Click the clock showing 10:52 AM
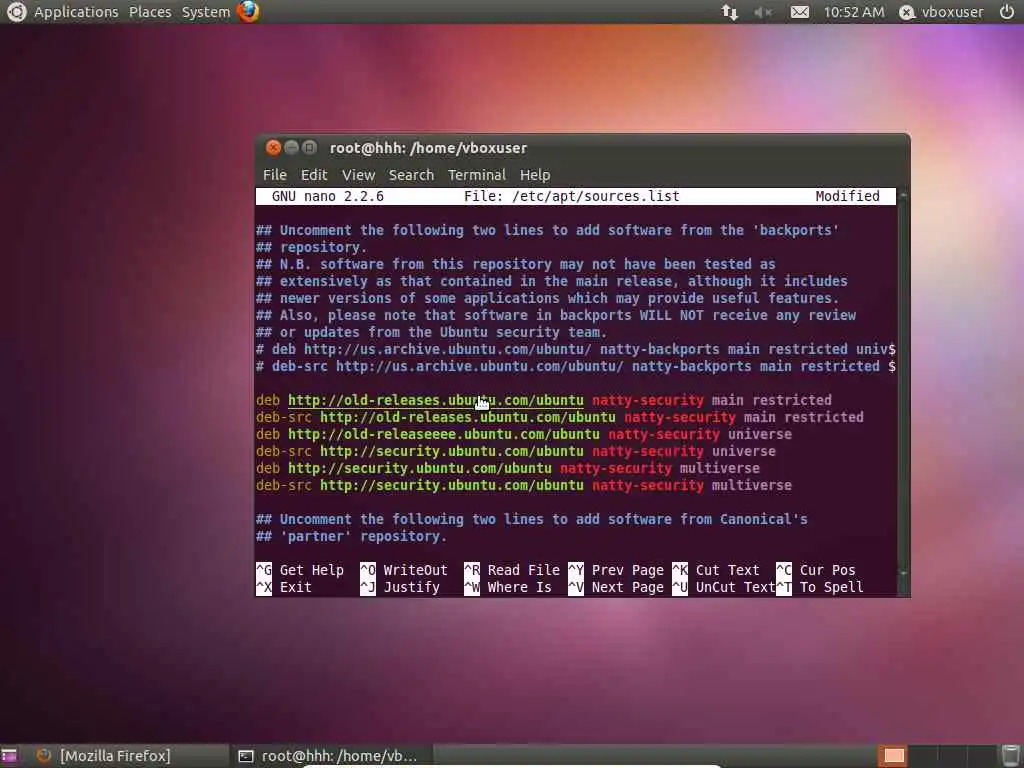This screenshot has width=1024, height=768. (854, 12)
